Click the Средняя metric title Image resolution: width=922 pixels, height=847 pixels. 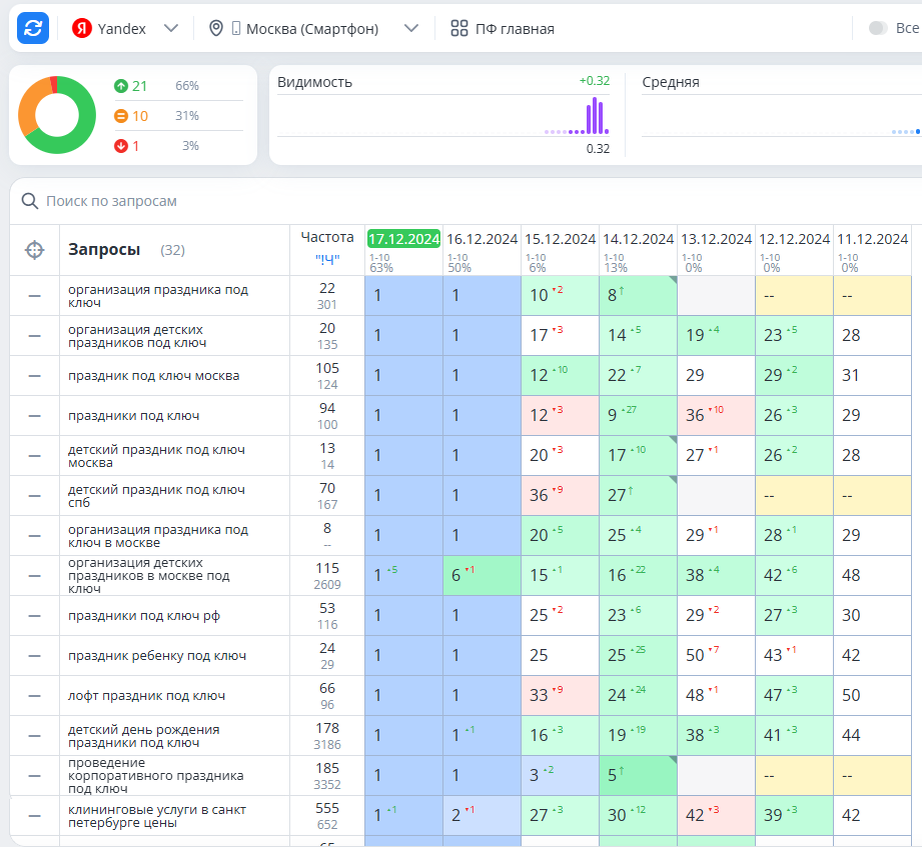(671, 82)
